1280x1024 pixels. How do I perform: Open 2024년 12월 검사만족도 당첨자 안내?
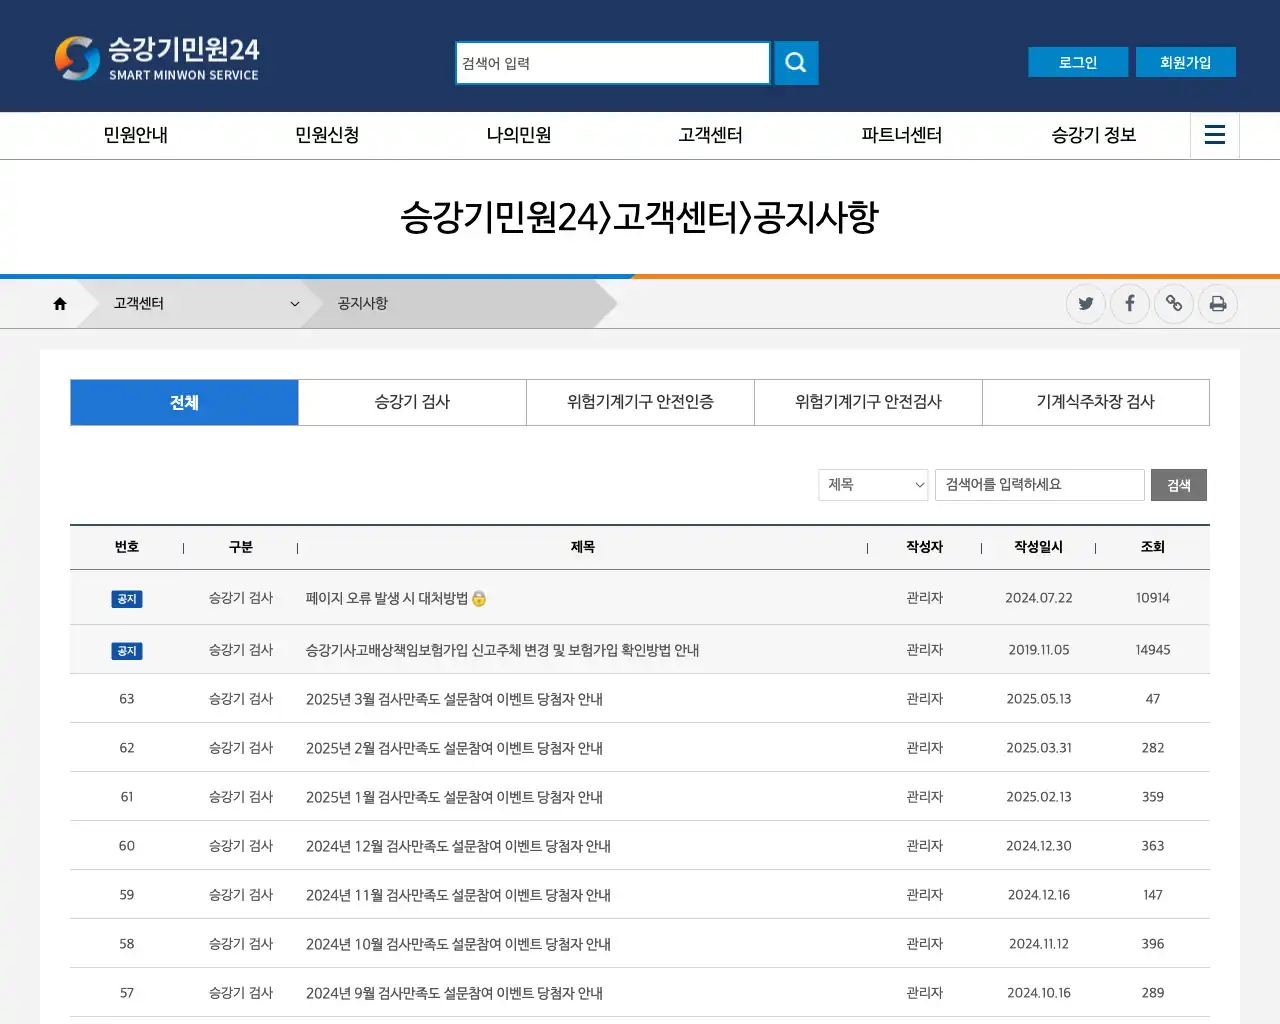458,846
